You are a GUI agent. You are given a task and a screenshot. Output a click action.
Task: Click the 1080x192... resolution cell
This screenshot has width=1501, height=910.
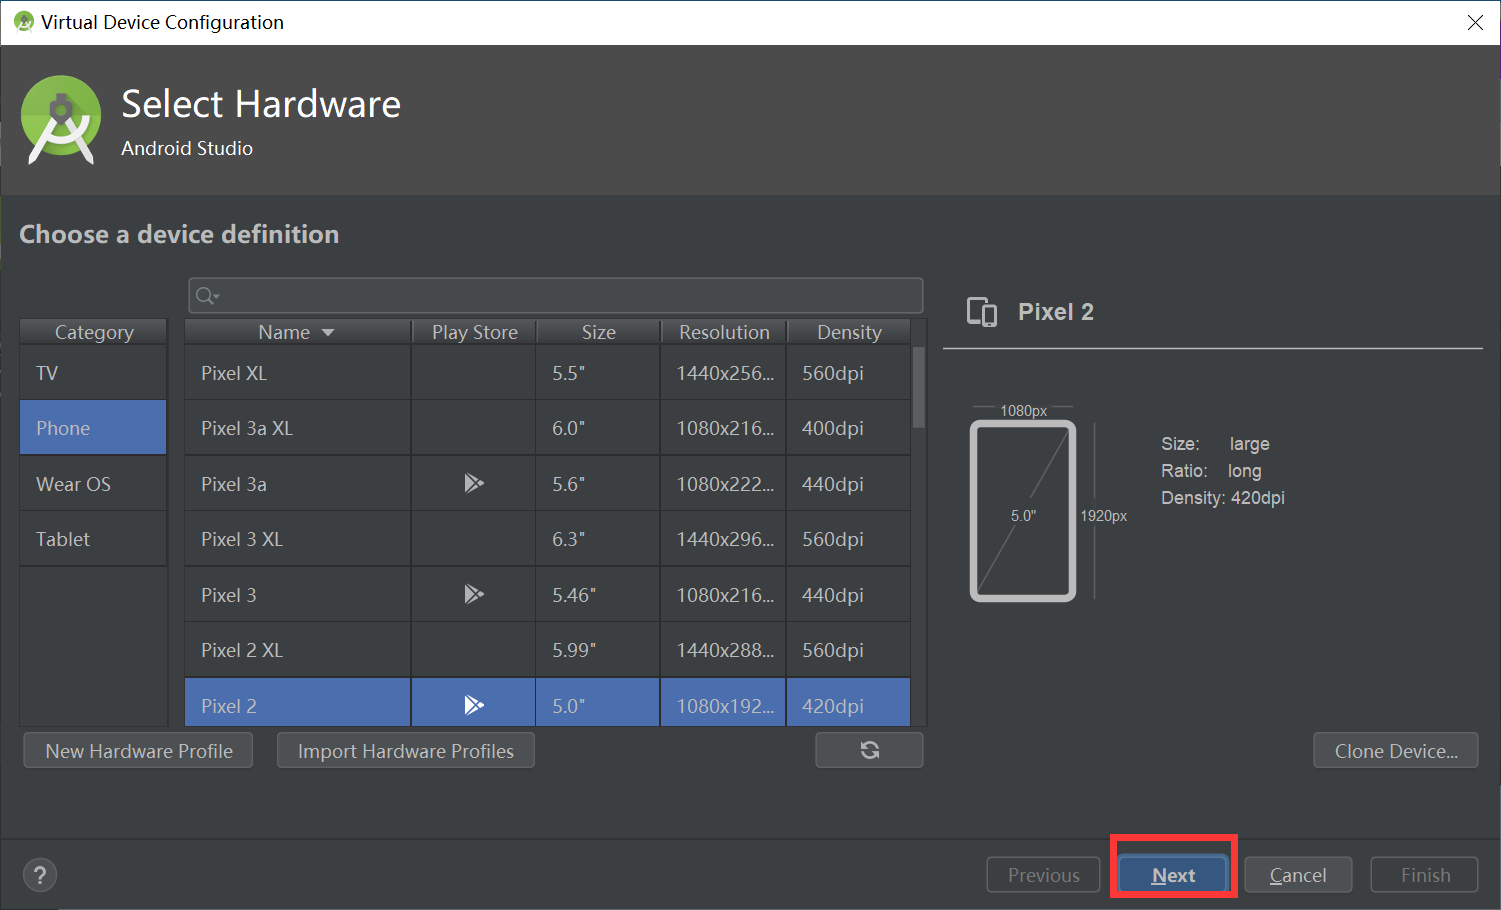[723, 703]
